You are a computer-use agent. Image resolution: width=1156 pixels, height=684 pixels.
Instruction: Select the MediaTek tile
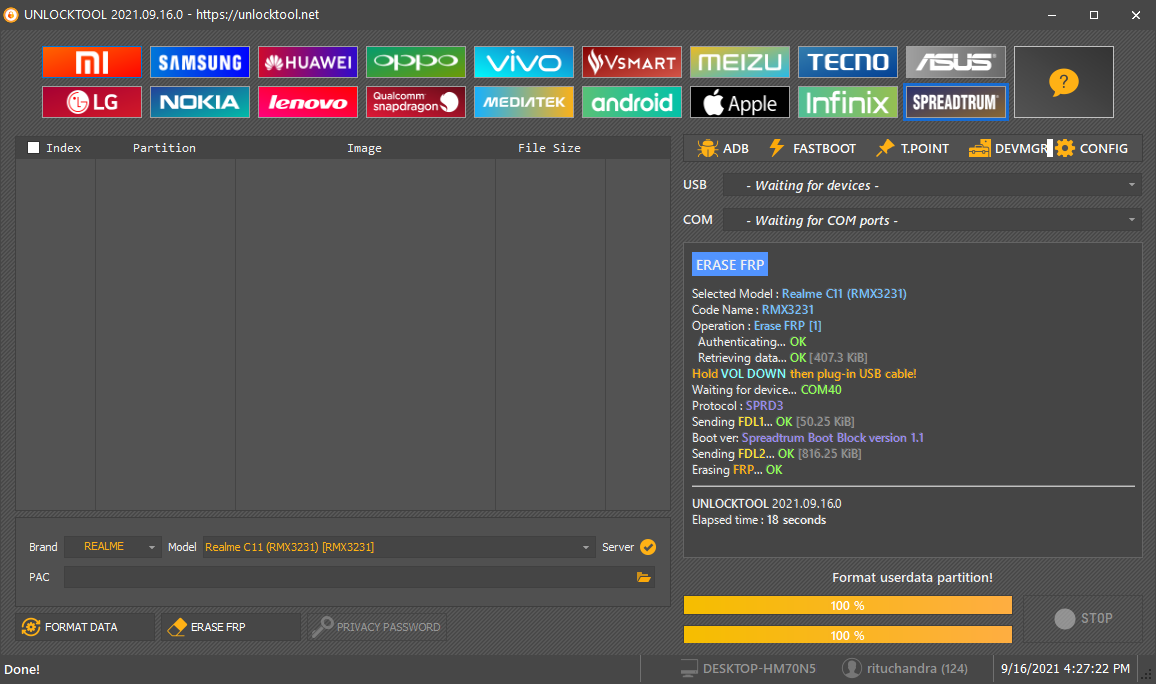point(523,102)
